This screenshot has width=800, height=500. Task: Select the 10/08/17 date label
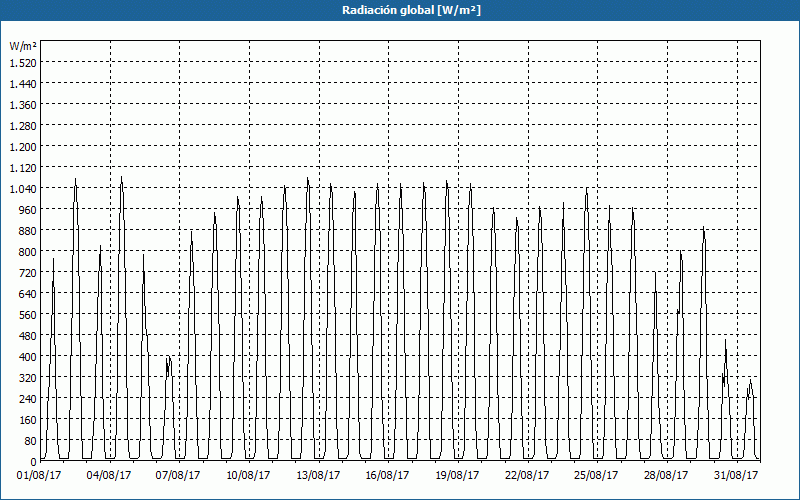coord(248,475)
